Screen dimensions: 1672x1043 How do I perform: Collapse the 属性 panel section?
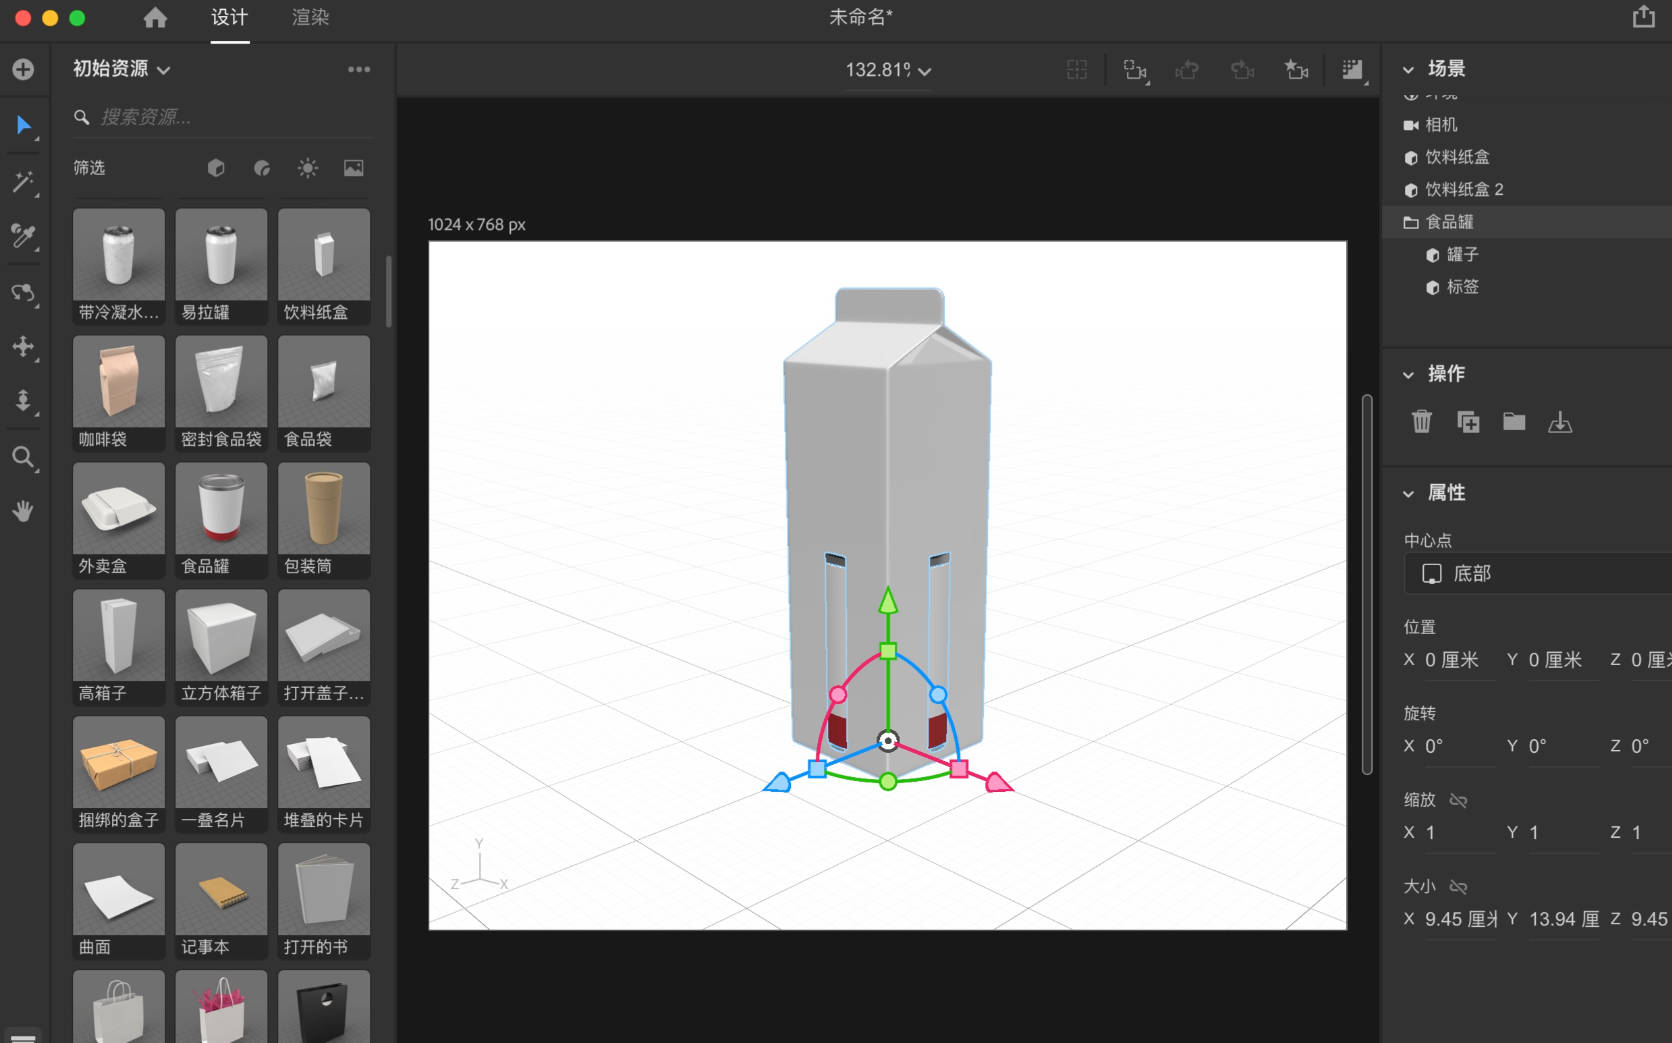(1408, 492)
